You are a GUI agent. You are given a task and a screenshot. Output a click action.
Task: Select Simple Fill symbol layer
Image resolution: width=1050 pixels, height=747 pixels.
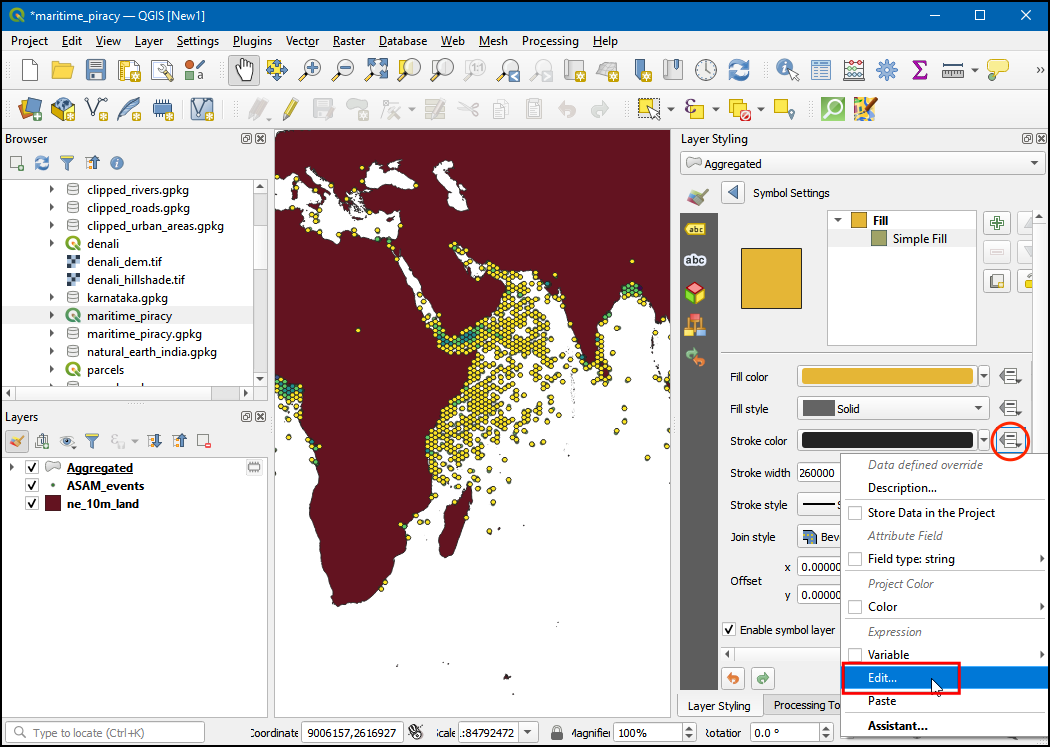tap(919, 239)
